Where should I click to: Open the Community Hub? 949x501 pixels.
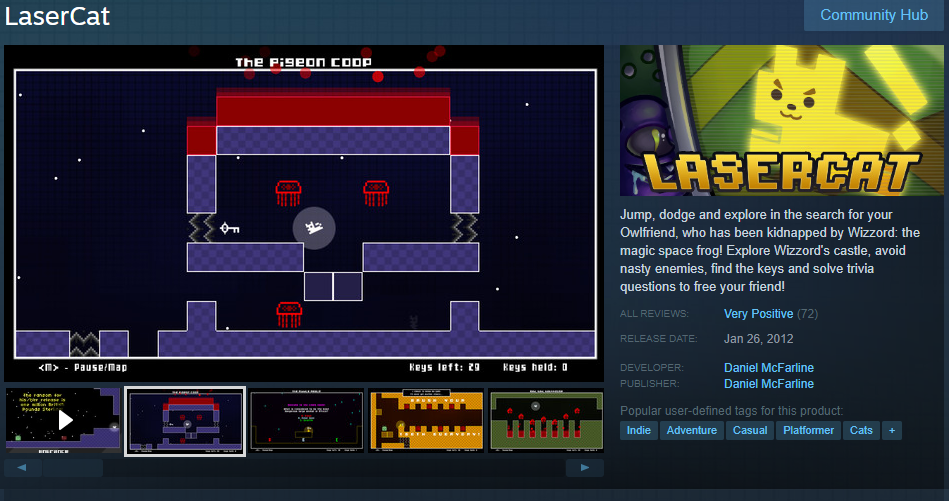tap(874, 15)
